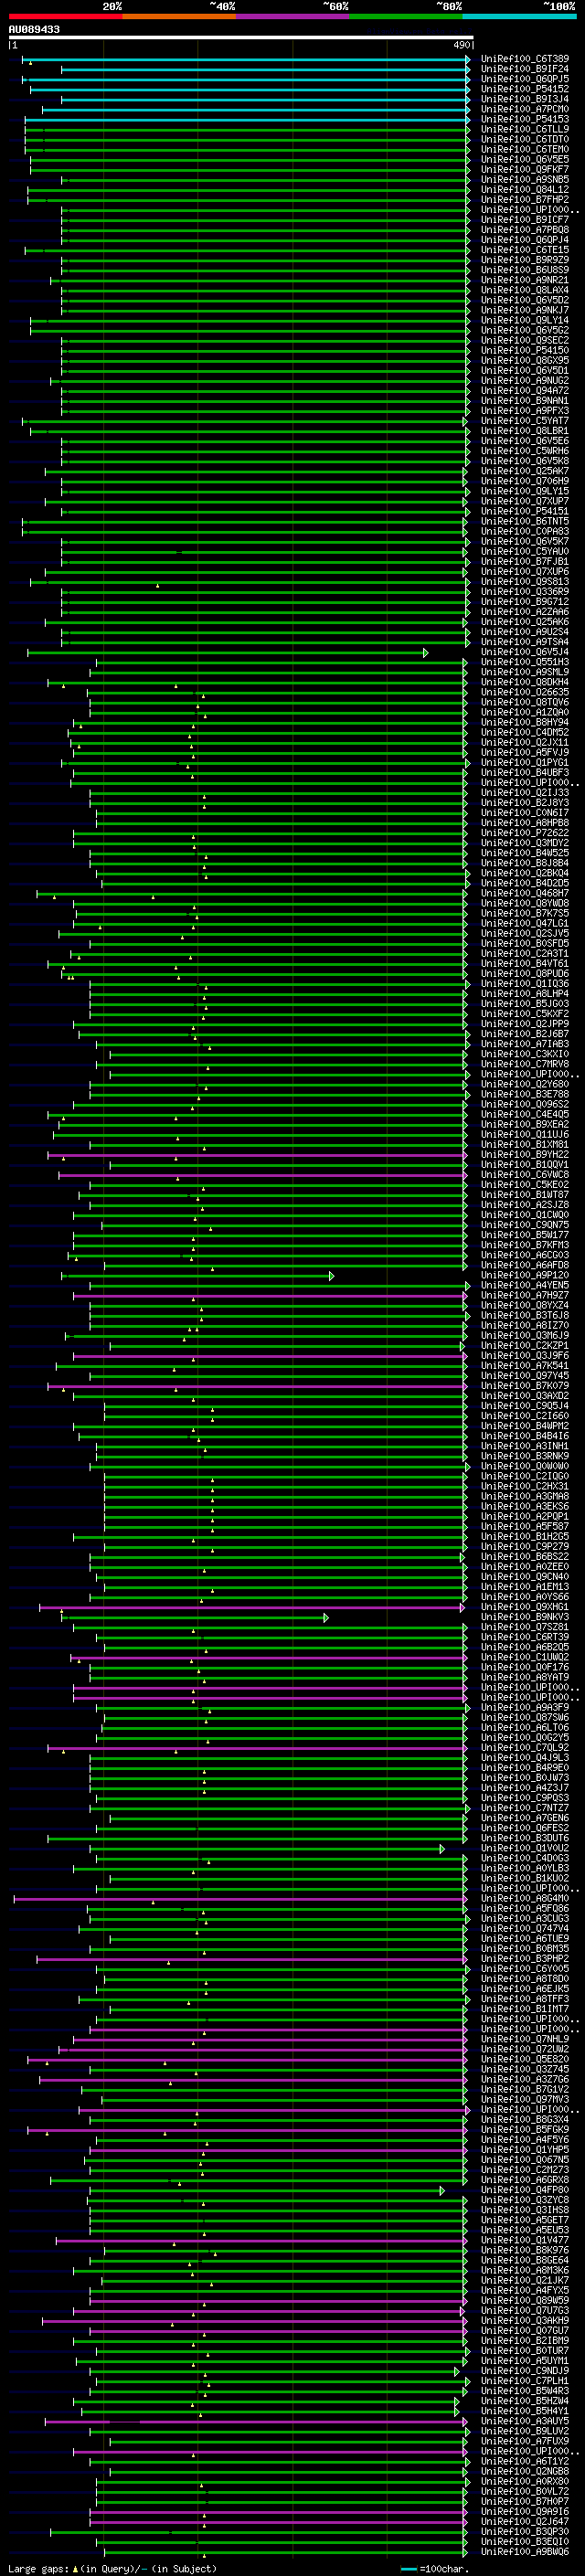
Task: Click the orange ~40% identity legend bar
Action: coord(179,16)
